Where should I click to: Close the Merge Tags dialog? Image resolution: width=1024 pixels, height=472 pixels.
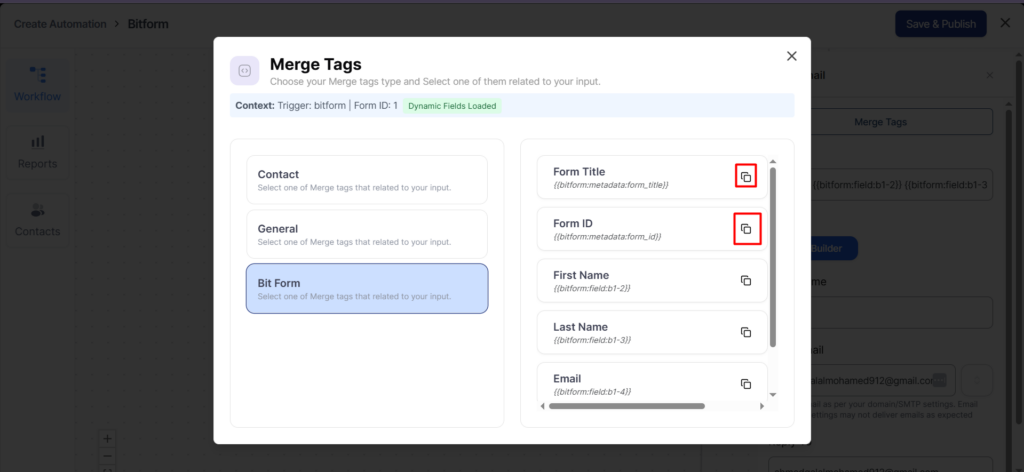[x=792, y=56]
